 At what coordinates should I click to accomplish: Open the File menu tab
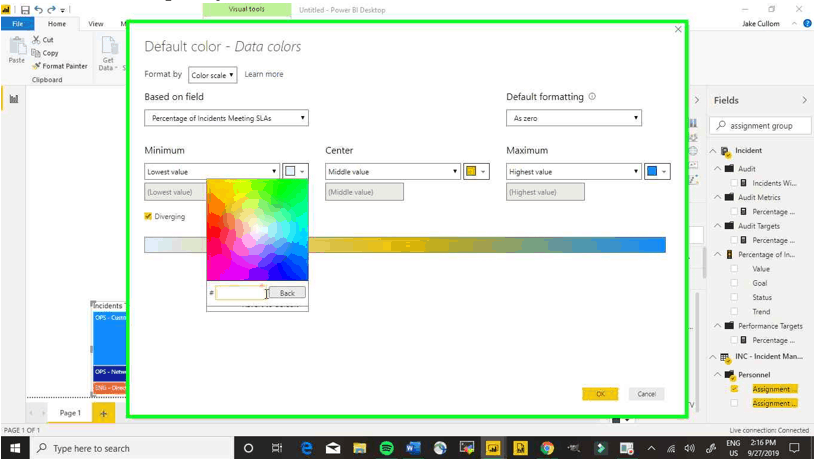[x=18, y=23]
